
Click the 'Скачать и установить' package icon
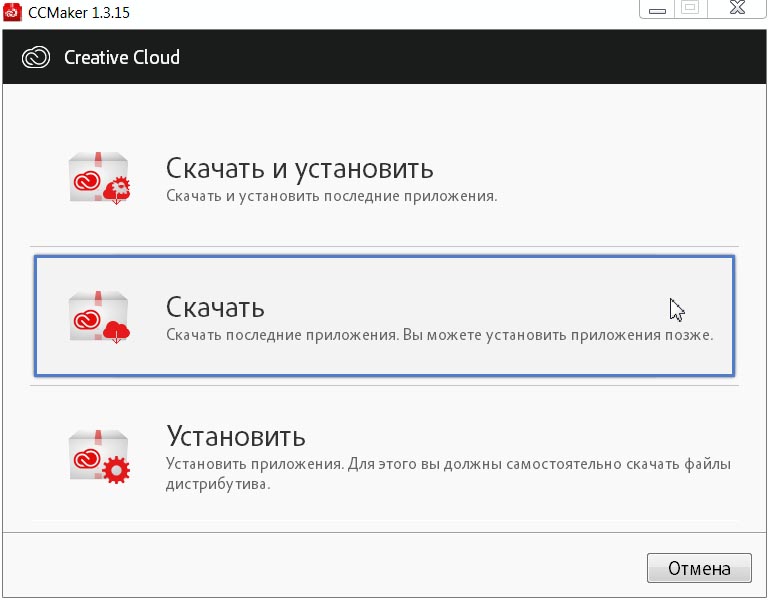click(x=100, y=178)
